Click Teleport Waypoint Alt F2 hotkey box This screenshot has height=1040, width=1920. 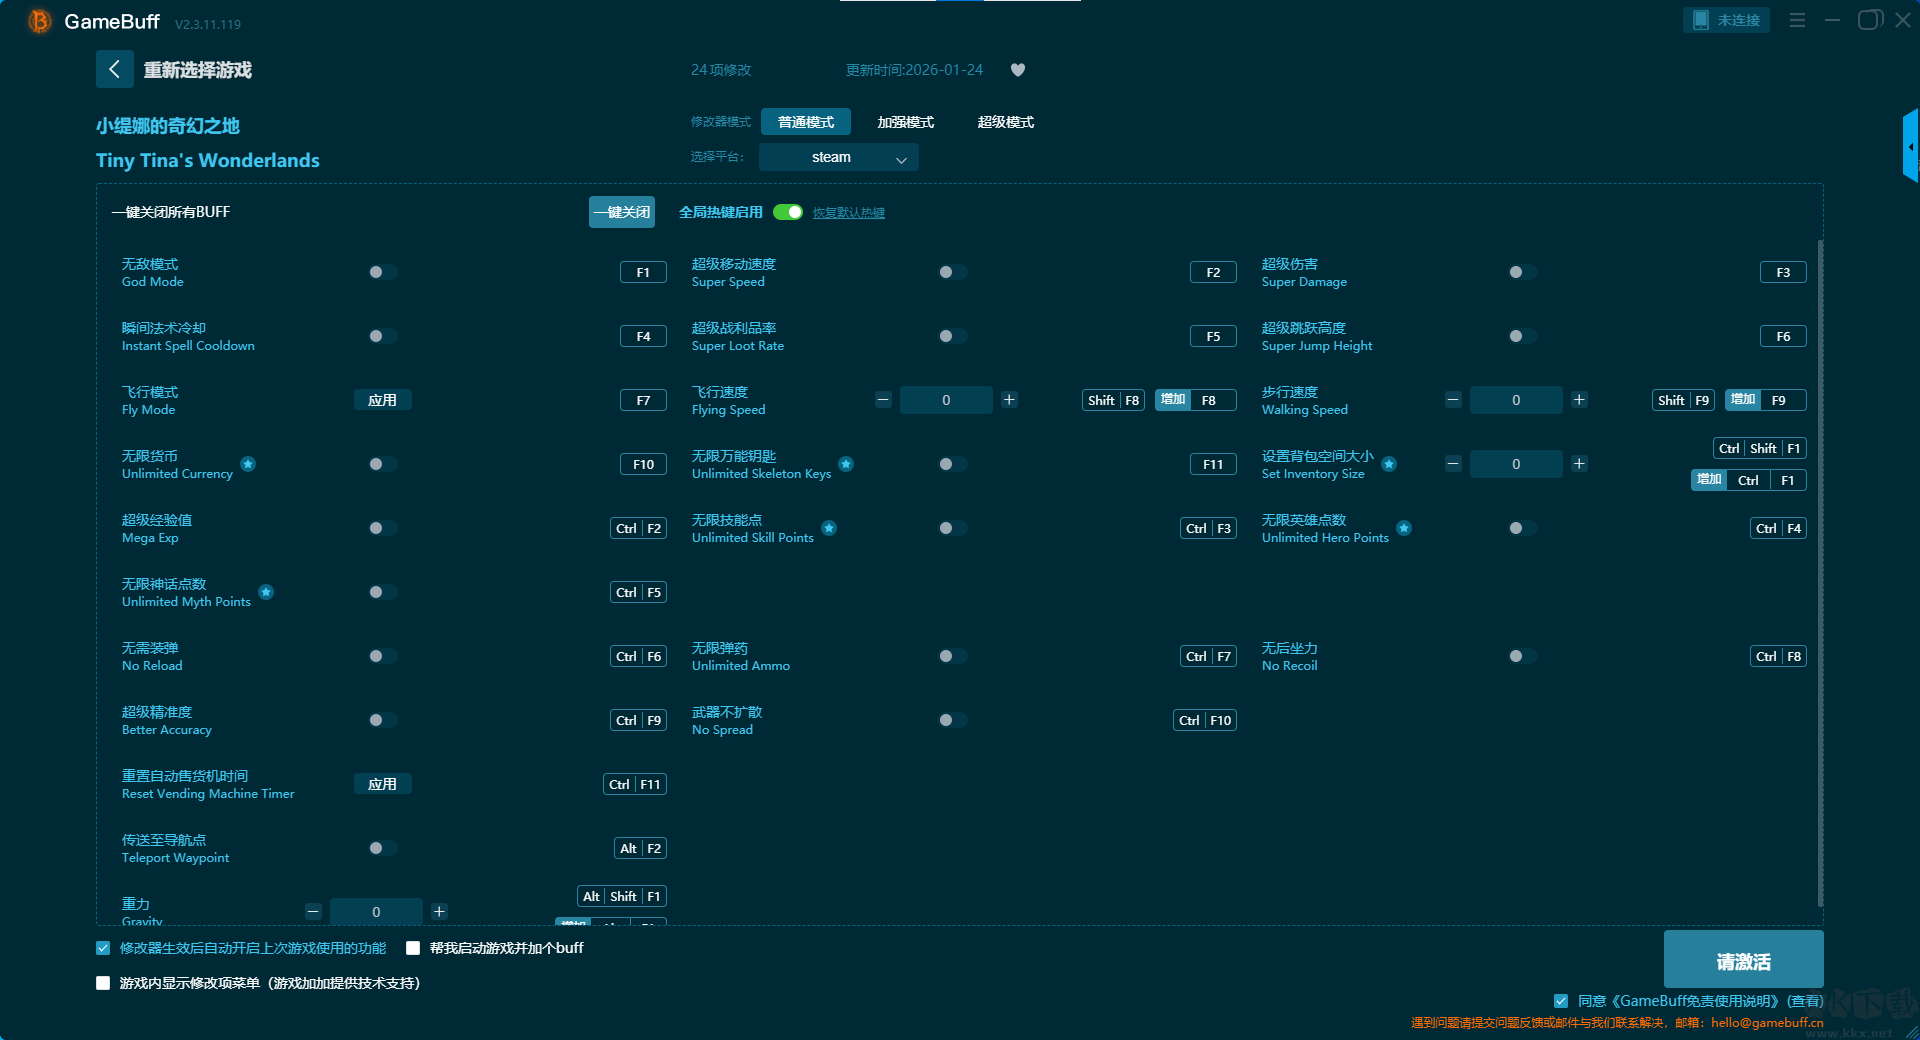(x=640, y=848)
